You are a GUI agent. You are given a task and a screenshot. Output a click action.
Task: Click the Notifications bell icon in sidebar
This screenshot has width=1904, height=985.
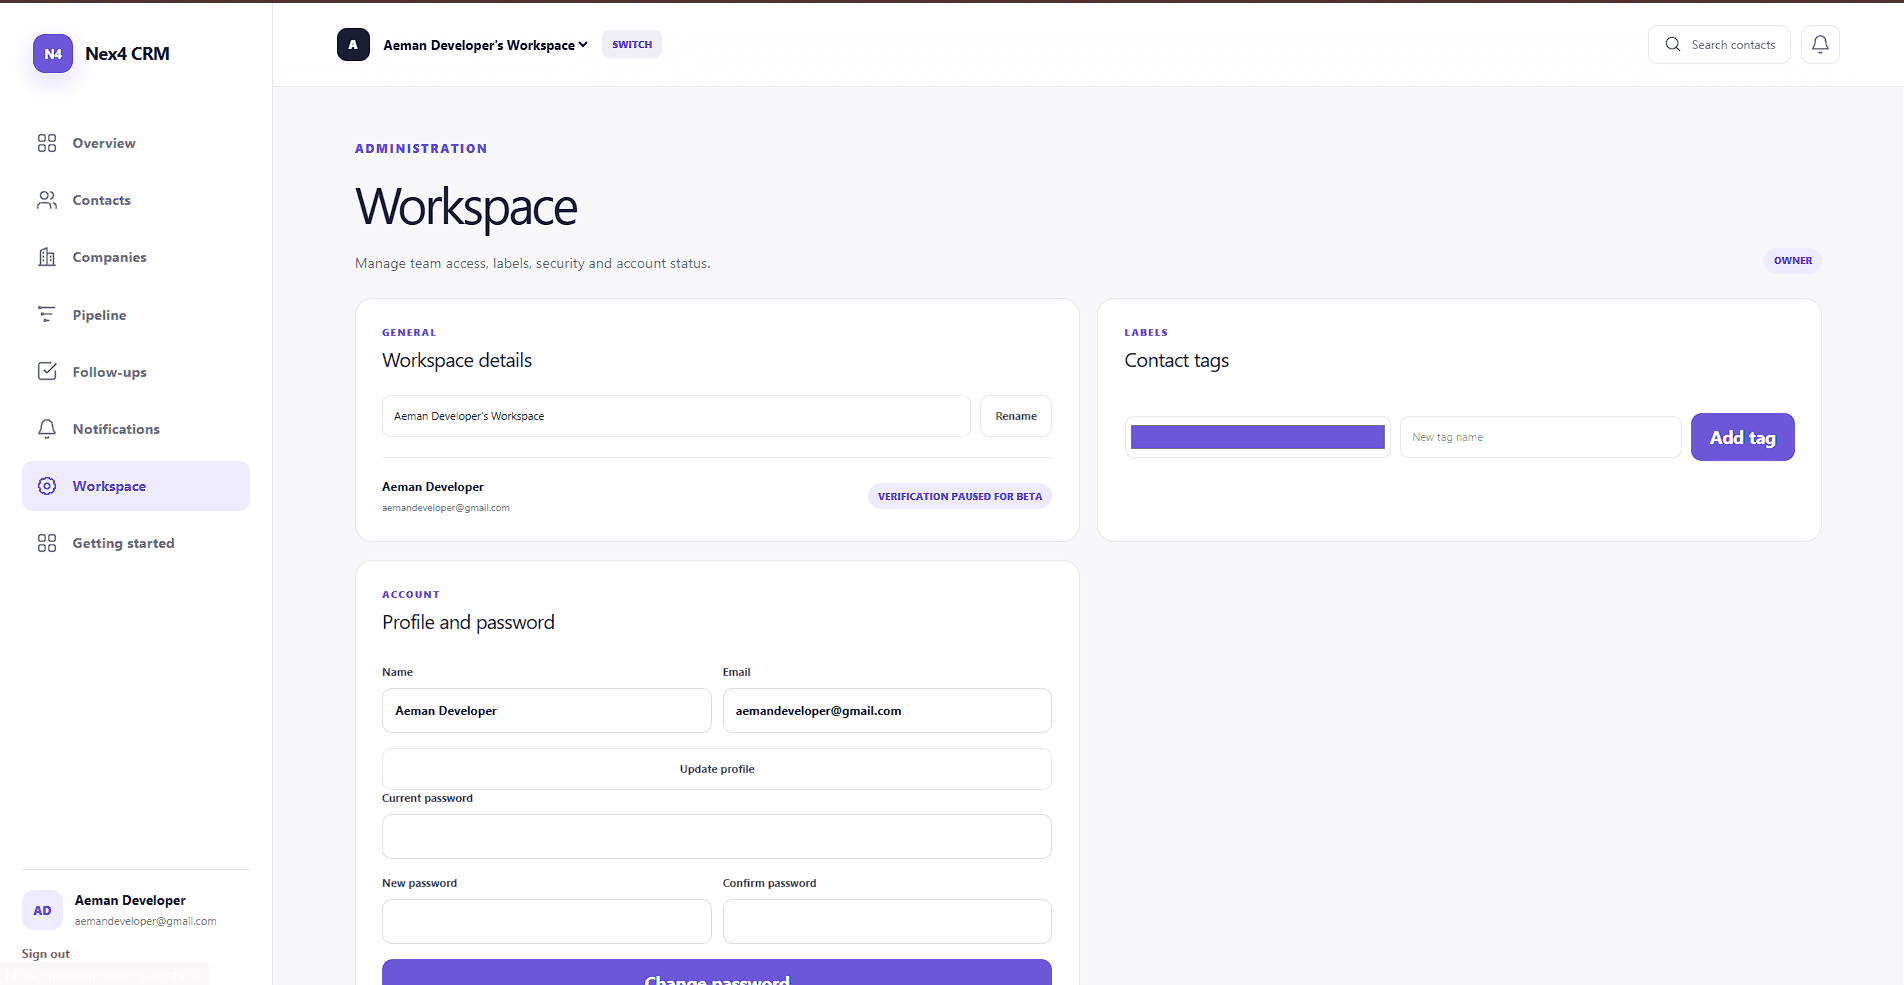point(47,429)
